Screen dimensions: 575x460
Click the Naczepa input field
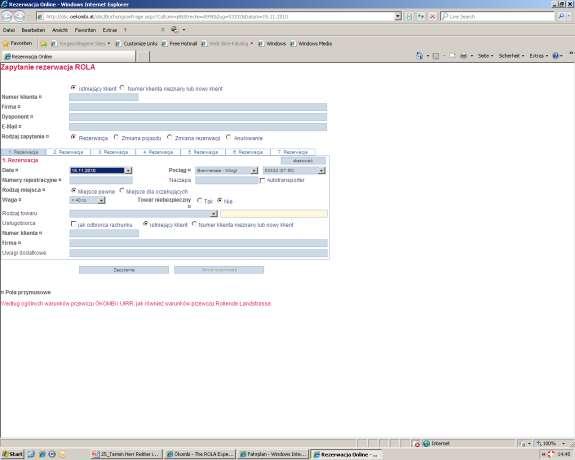pos(227,180)
